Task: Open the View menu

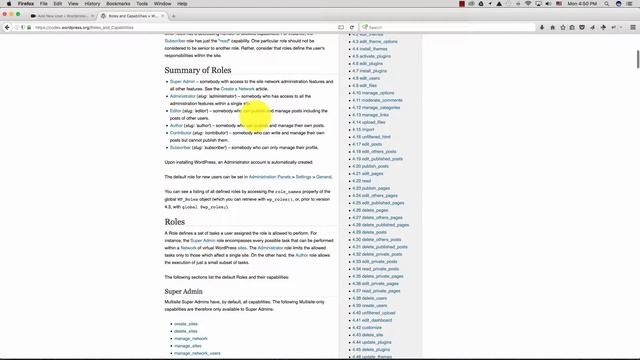Action: point(73,4)
